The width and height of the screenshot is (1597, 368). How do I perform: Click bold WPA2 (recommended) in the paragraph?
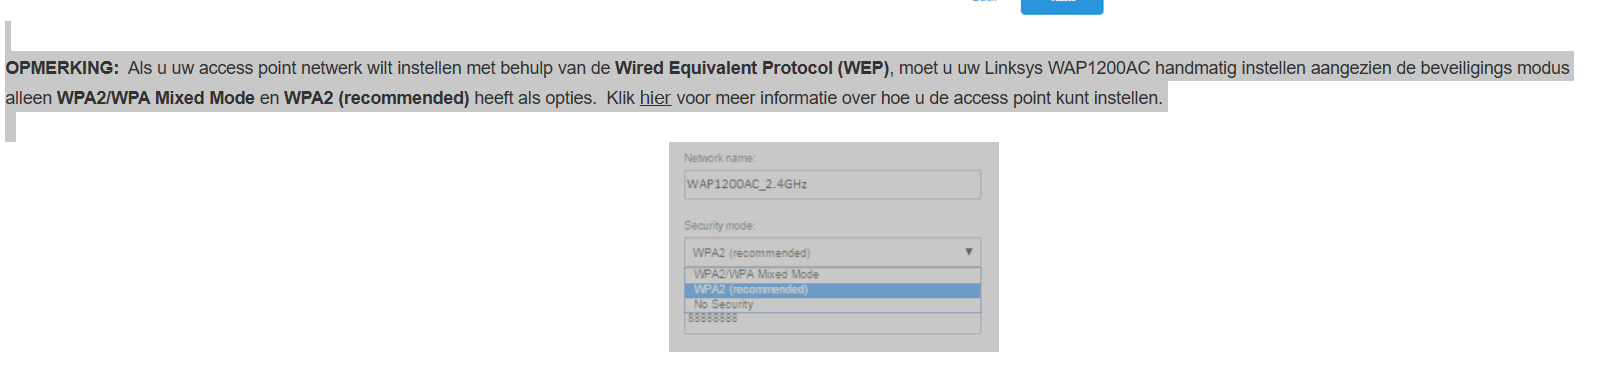click(x=377, y=98)
